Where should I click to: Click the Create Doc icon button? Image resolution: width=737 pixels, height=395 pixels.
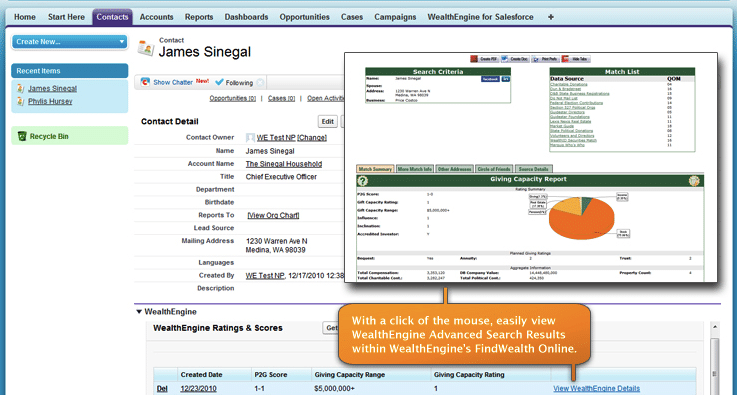515,59
